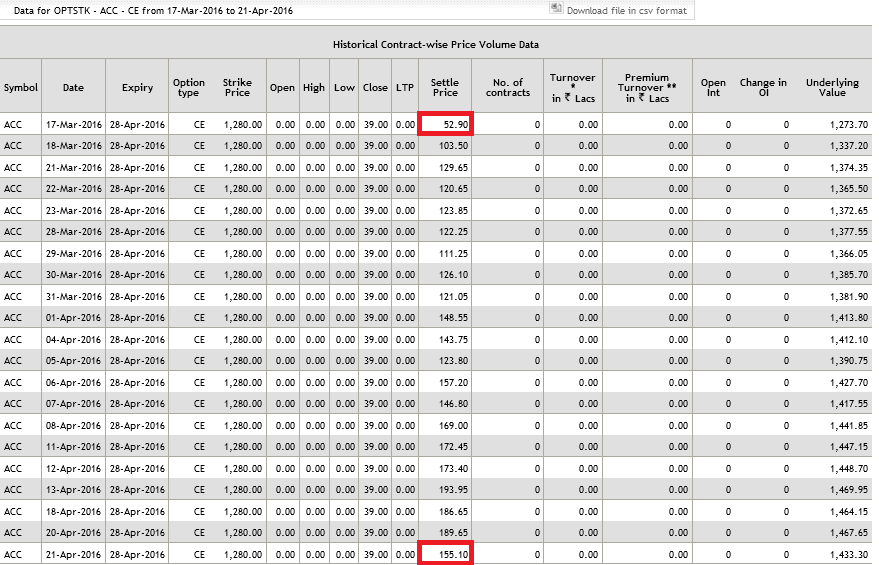Click the CSV file icon beside Download
This screenshot has width=879, height=565.
(556, 8)
